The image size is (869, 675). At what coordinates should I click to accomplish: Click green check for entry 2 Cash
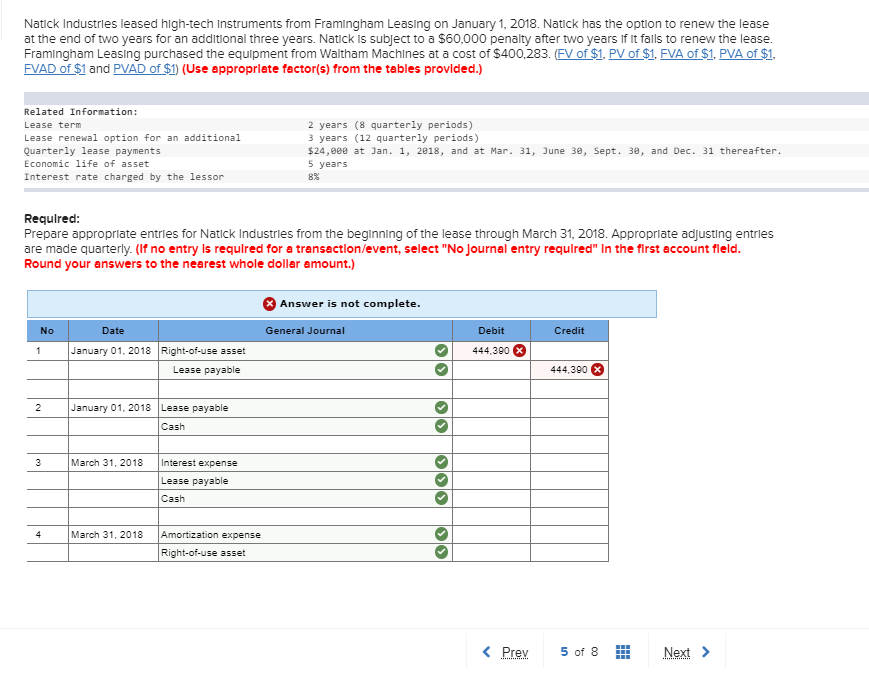[441, 426]
